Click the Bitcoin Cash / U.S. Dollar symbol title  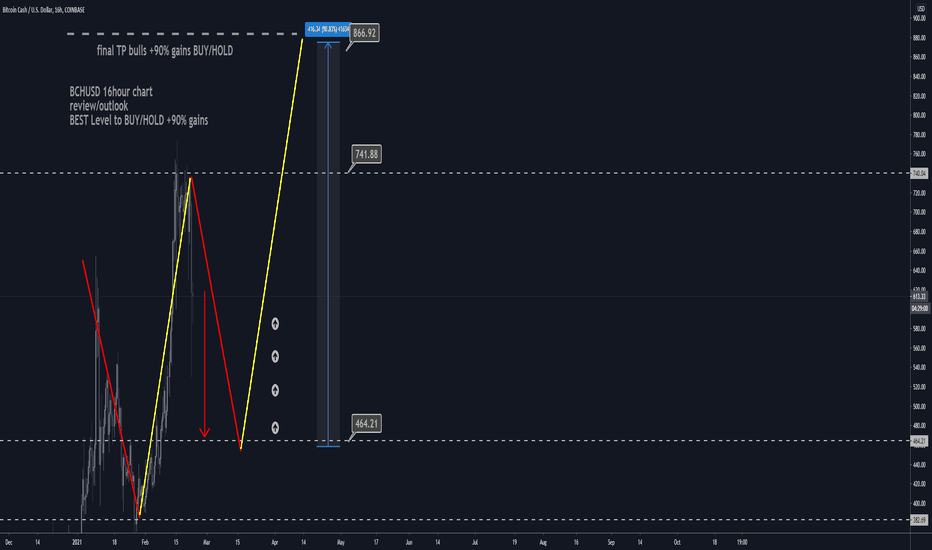(x=43, y=10)
